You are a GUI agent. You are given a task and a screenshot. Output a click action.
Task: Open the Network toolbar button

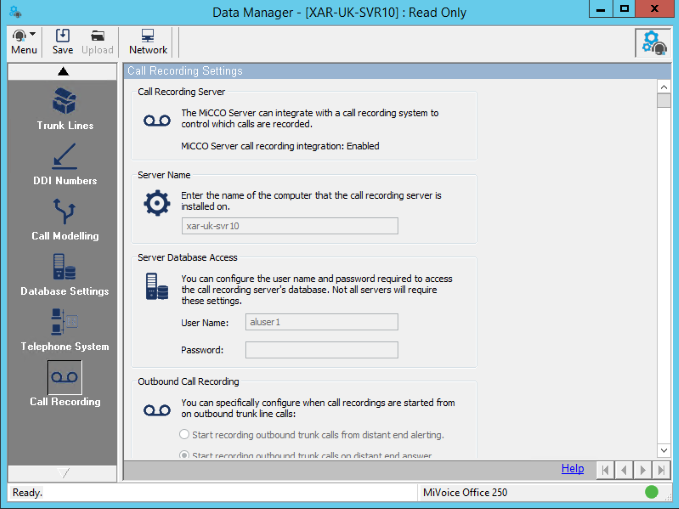pyautogui.click(x=148, y=41)
